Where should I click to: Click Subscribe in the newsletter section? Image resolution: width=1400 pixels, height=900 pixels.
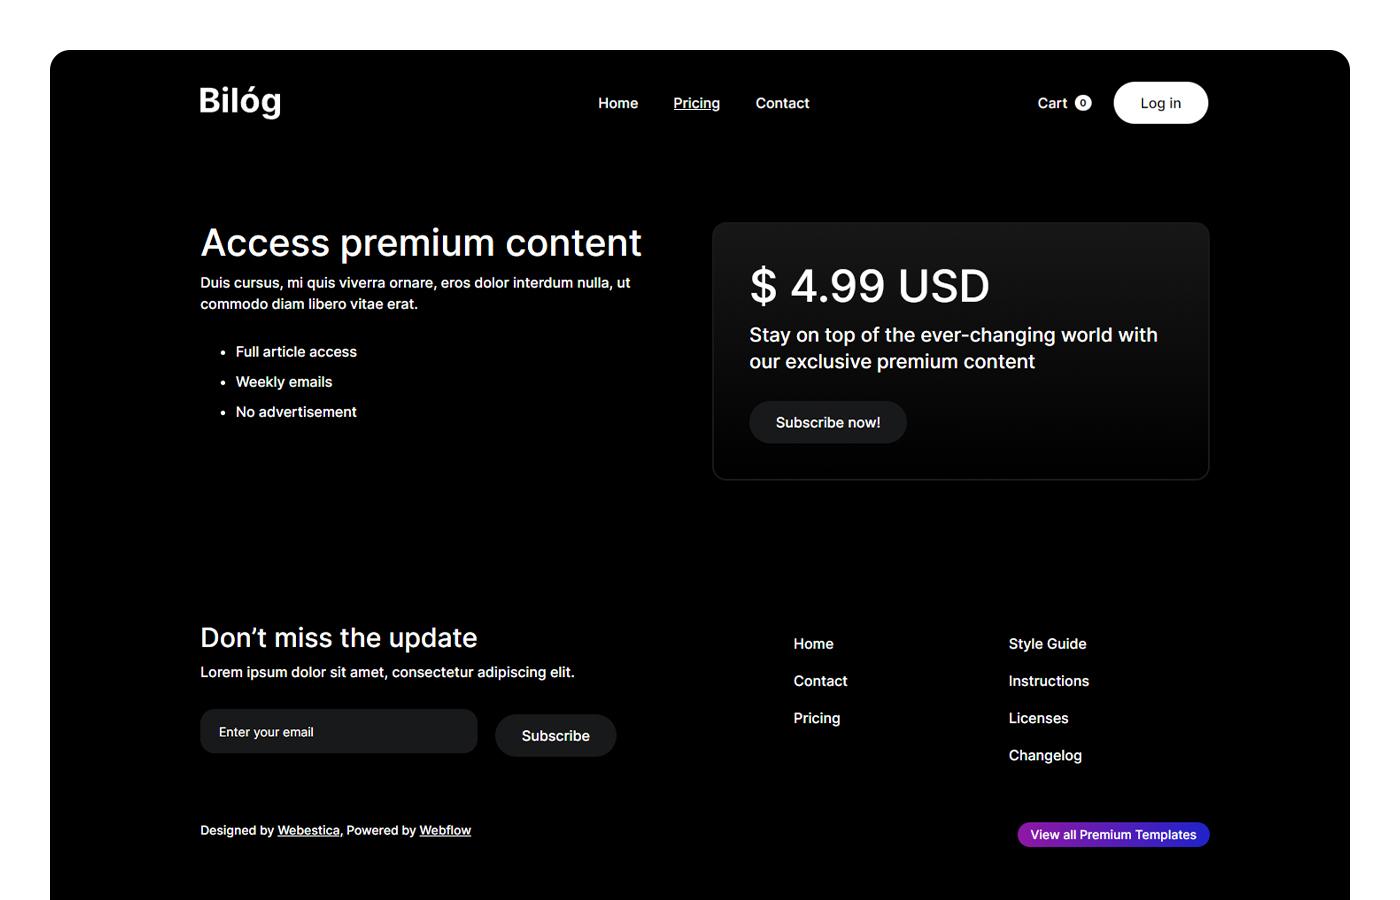[555, 735]
